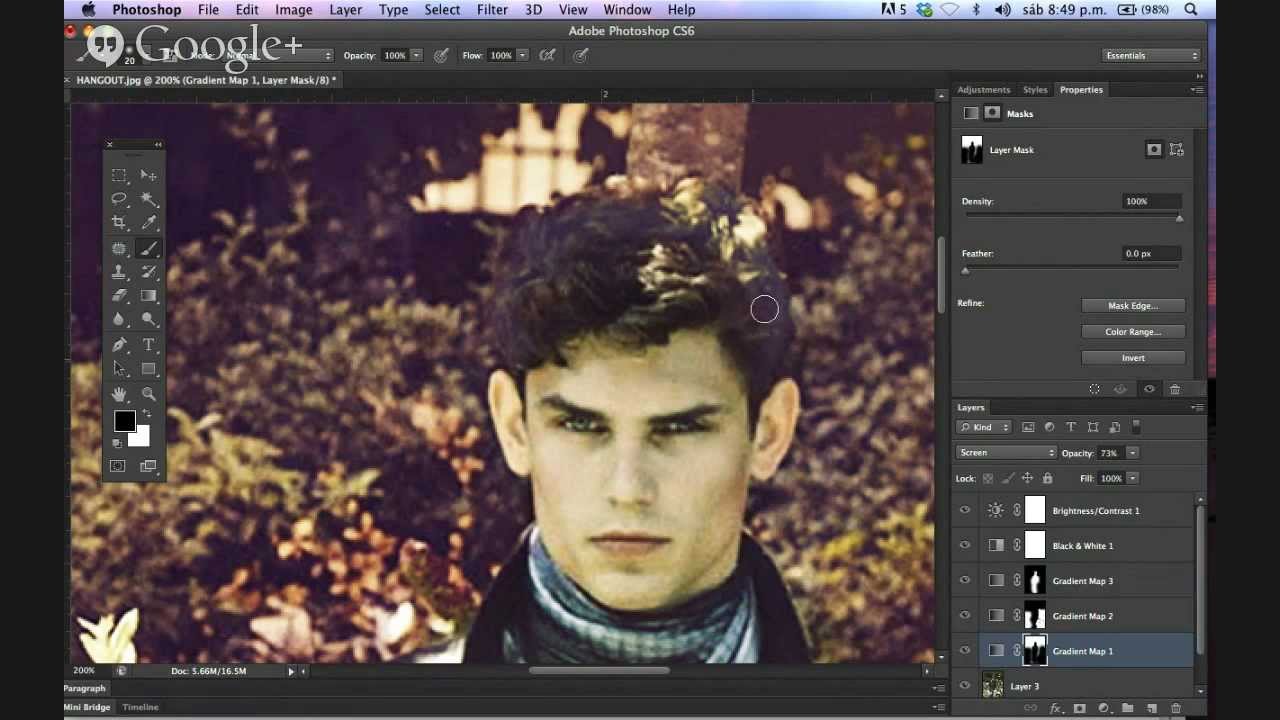Open the Image menu
The height and width of the screenshot is (720, 1280).
pyautogui.click(x=294, y=10)
